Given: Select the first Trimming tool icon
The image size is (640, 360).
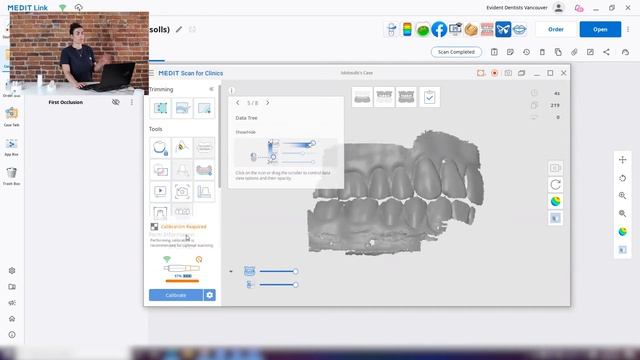Looking at the screenshot, I should (x=160, y=108).
